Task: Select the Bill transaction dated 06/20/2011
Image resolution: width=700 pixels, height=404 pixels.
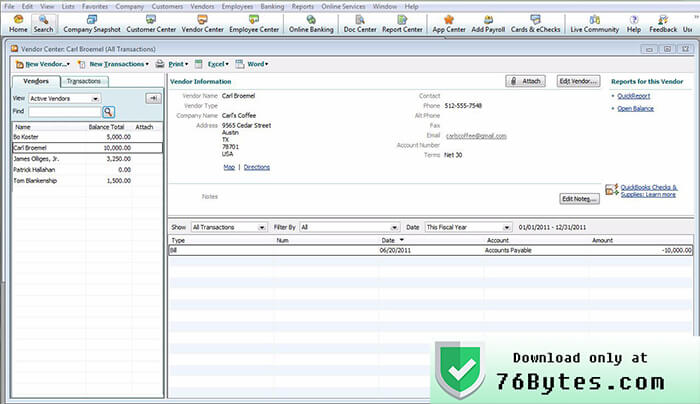Action: tap(431, 250)
